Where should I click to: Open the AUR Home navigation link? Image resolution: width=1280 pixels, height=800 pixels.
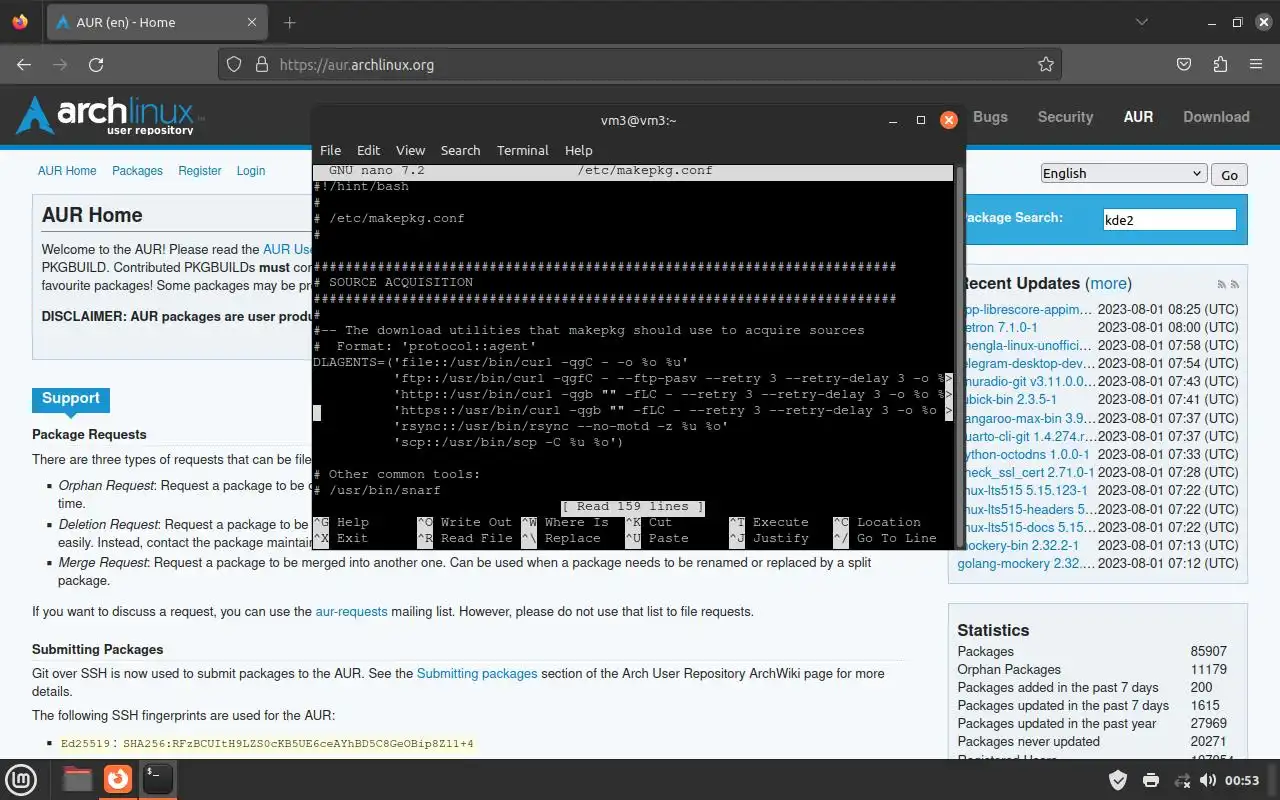[x=67, y=171]
